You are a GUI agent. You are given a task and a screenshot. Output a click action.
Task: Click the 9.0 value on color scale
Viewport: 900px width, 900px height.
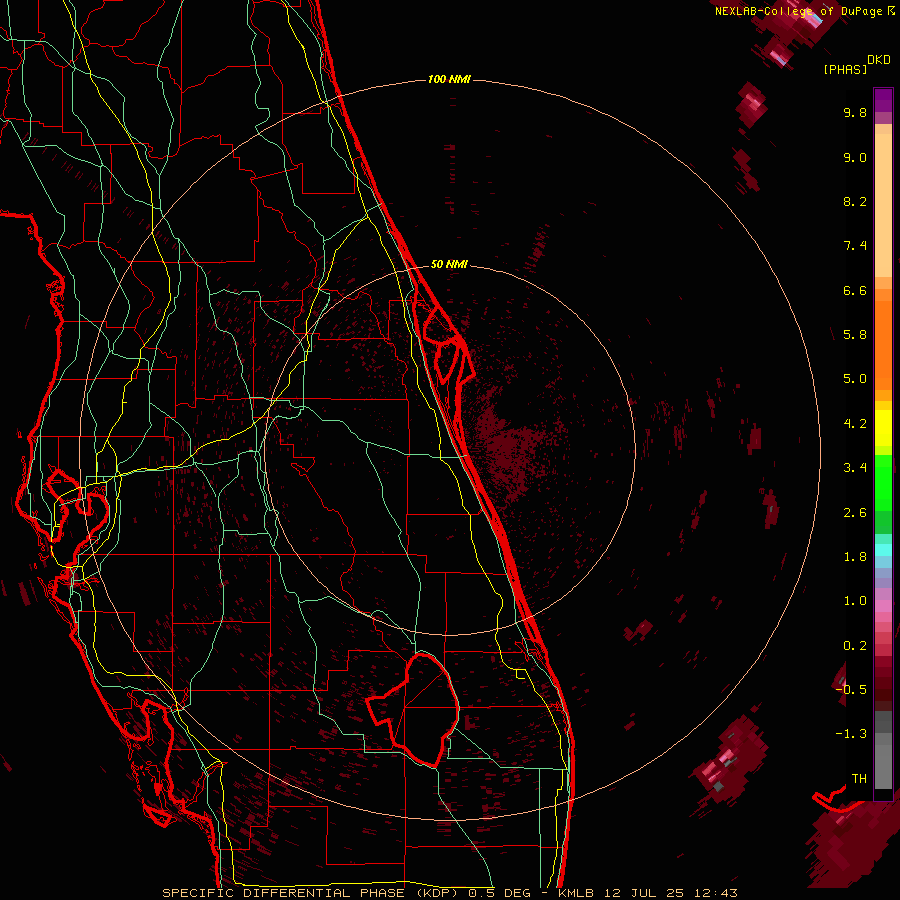[855, 157]
